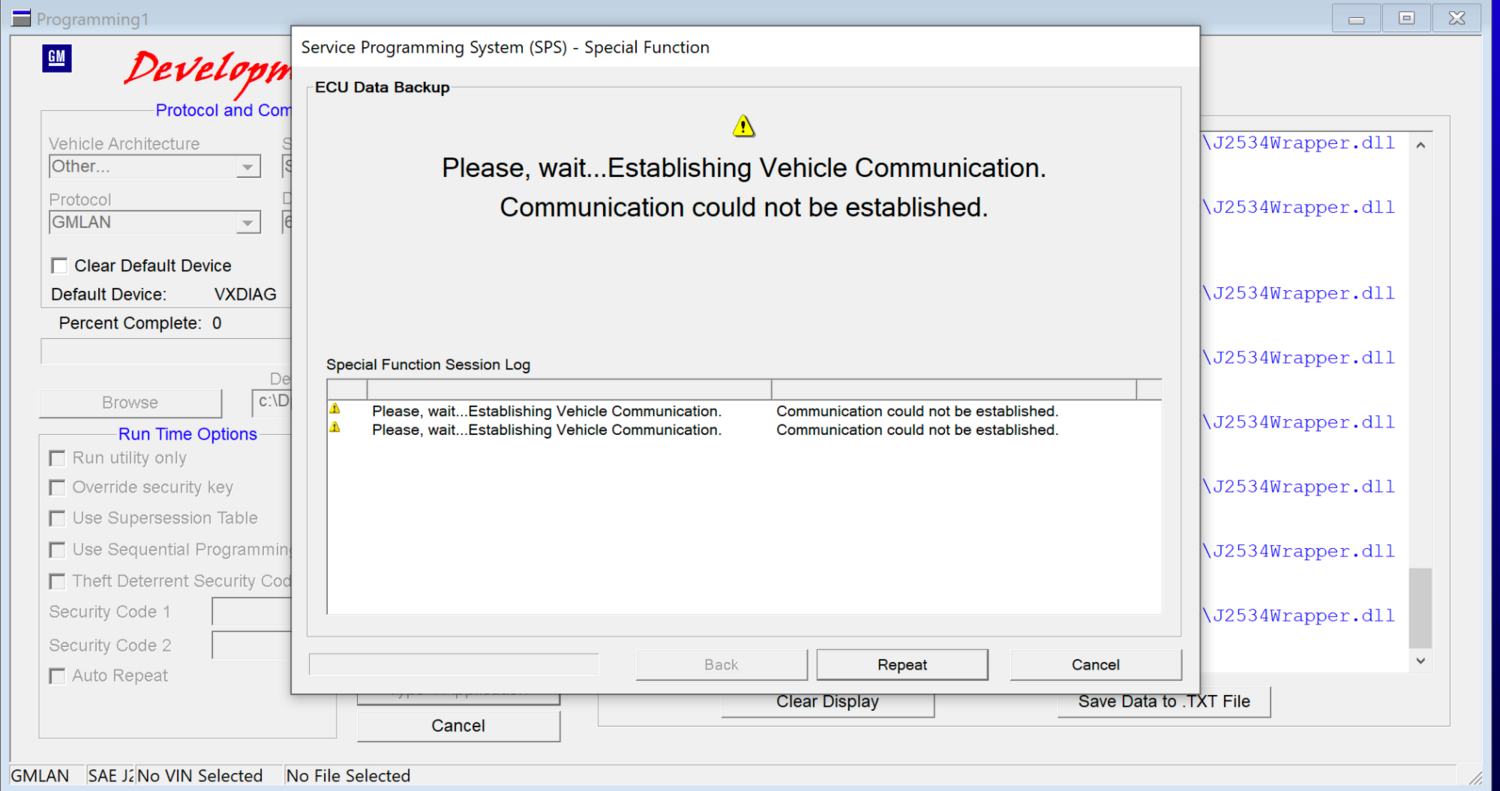Image resolution: width=1500 pixels, height=791 pixels.
Task: Maximize the Programming1 window
Action: (1406, 18)
